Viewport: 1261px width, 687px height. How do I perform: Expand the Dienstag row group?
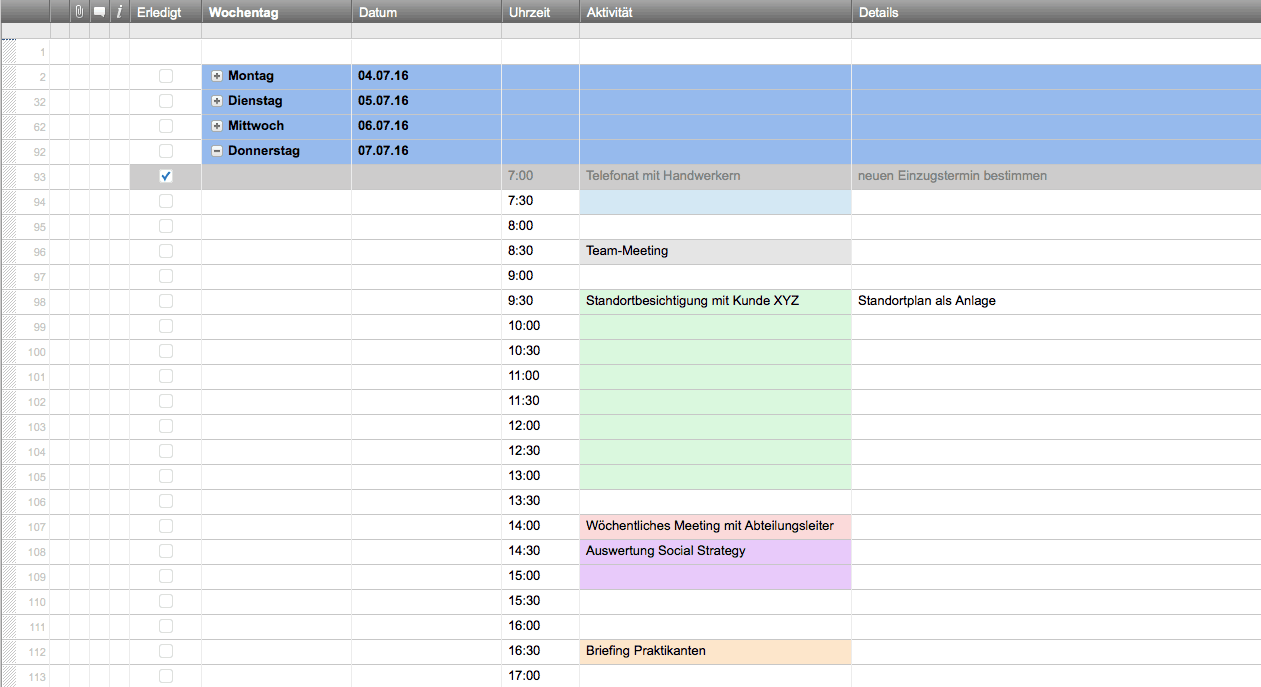(217, 101)
